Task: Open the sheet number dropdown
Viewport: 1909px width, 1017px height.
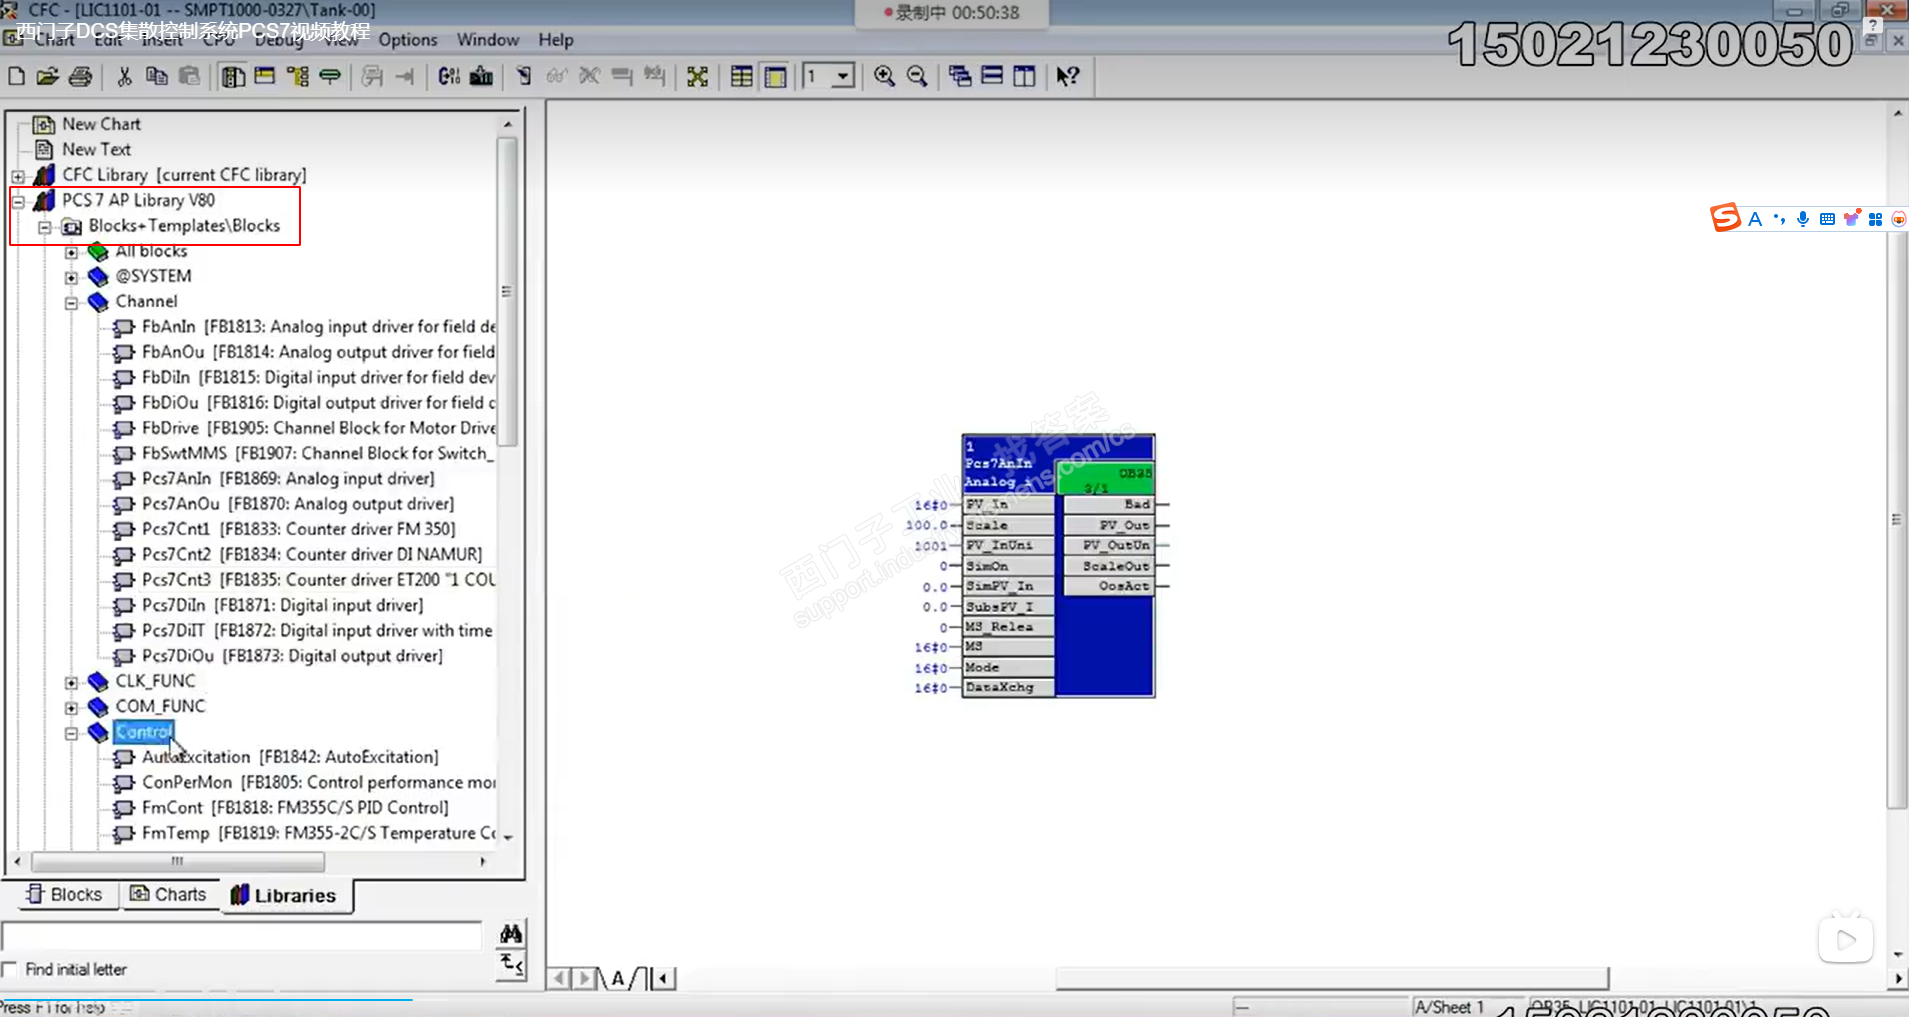Action: 843,76
